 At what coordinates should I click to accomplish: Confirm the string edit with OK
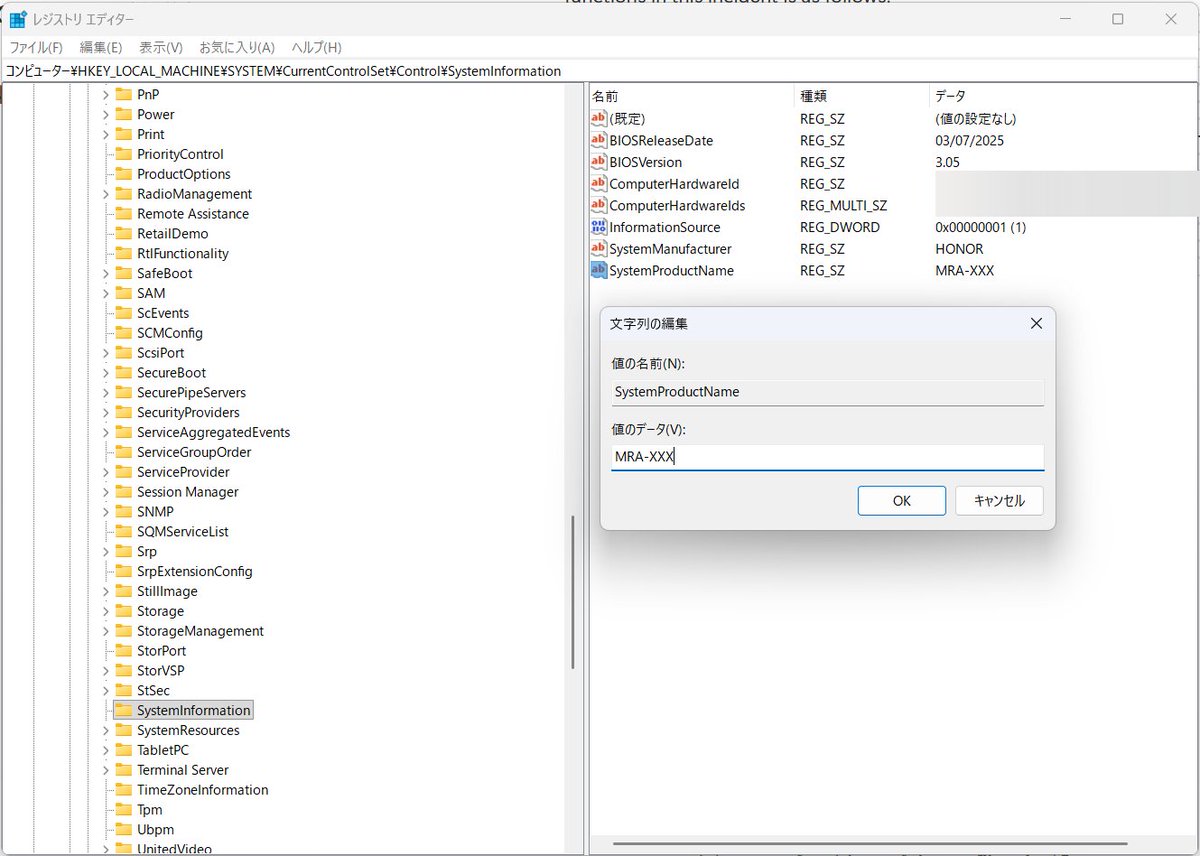point(902,501)
